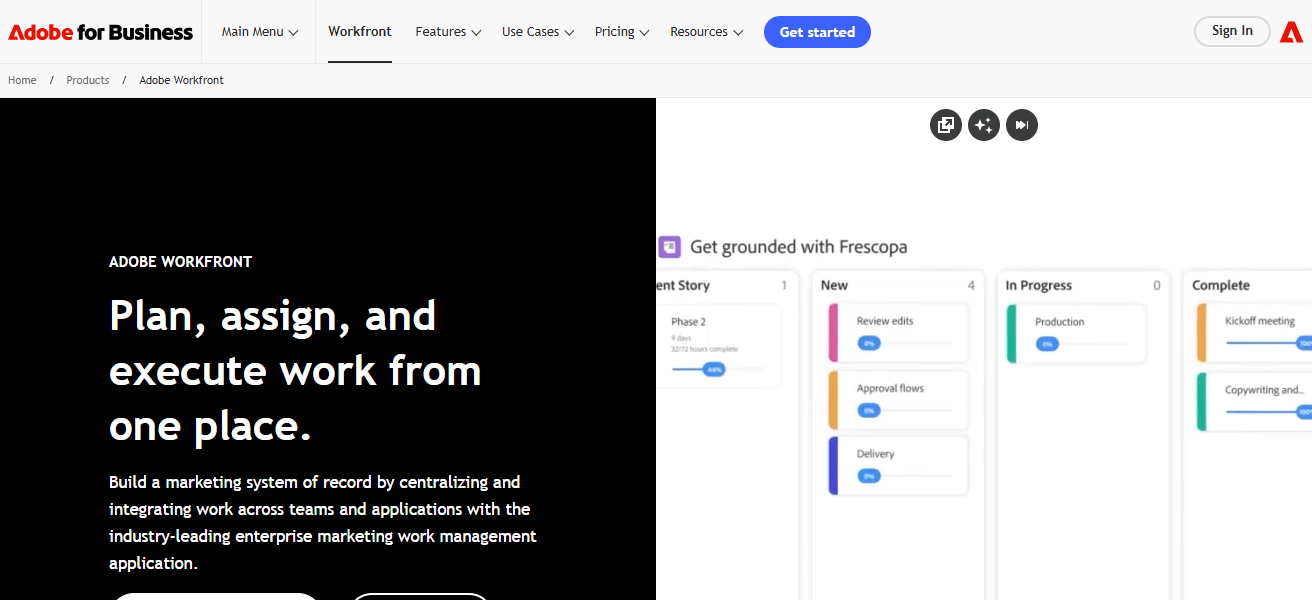This screenshot has width=1312, height=600.
Task: Expand the Use Cases dropdown
Action: 537,31
